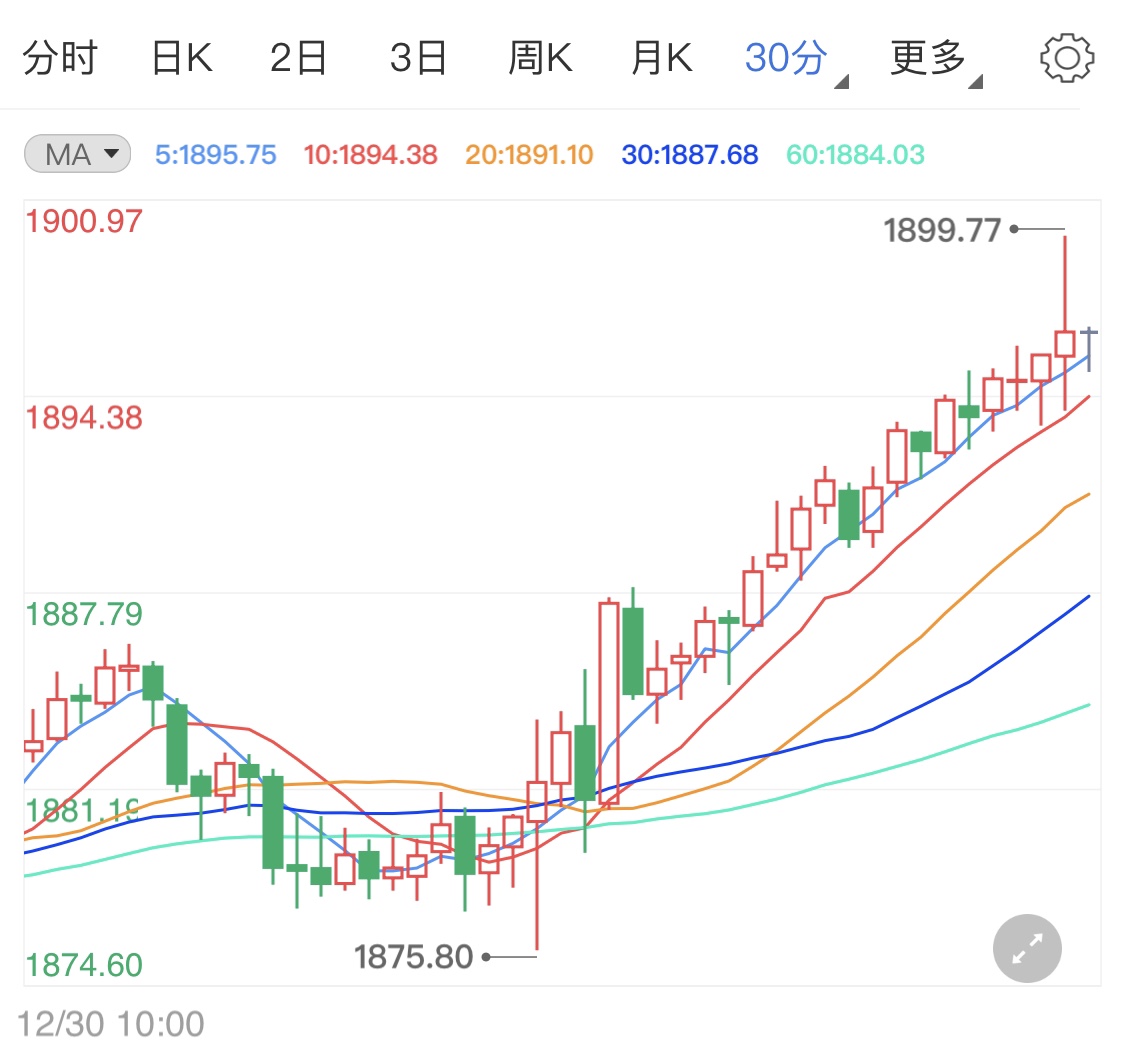
Task: Switch to the 月K tab
Action: (662, 58)
